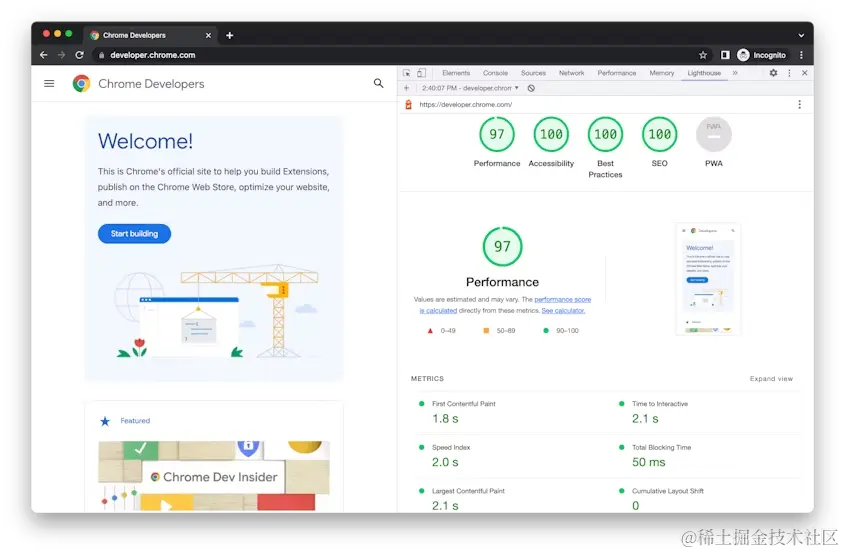Image resolution: width=845 pixels, height=554 pixels.
Task: Clear all reports with the circle-slash icon
Action: (x=531, y=88)
